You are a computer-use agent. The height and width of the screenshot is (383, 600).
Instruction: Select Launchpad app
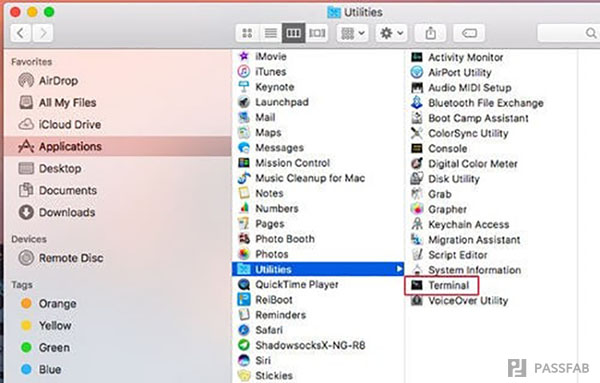tap(273, 102)
